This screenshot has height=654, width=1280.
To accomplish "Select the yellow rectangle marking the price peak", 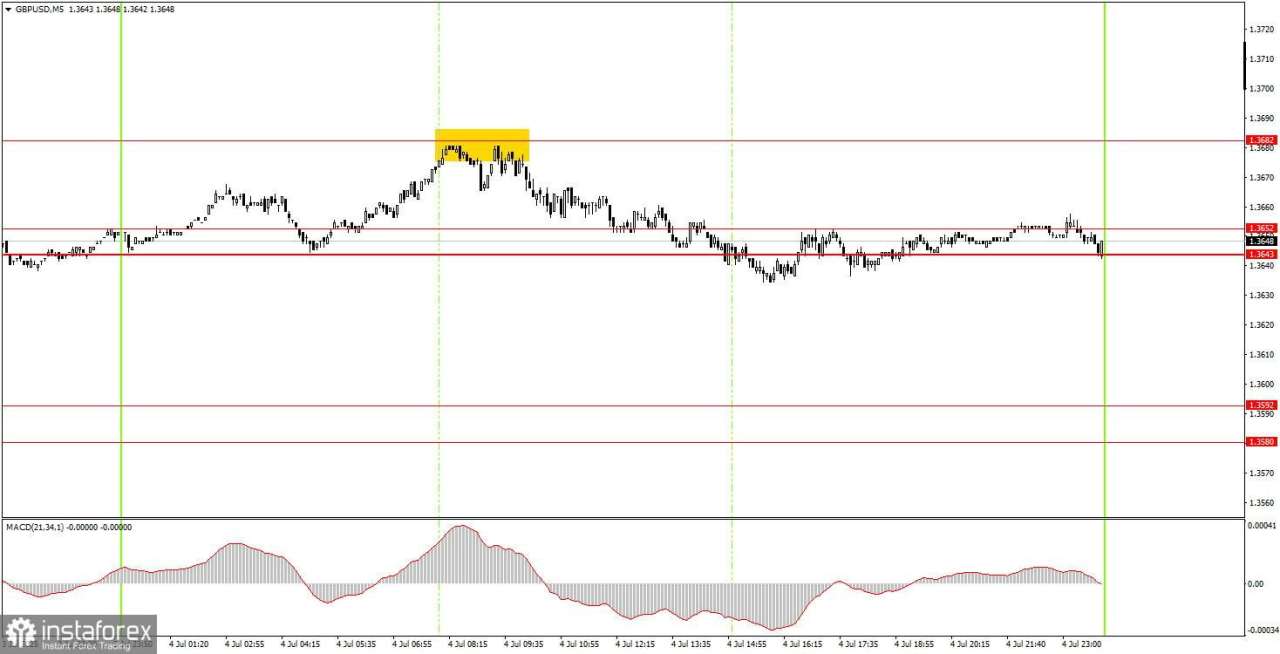I will coord(482,145).
